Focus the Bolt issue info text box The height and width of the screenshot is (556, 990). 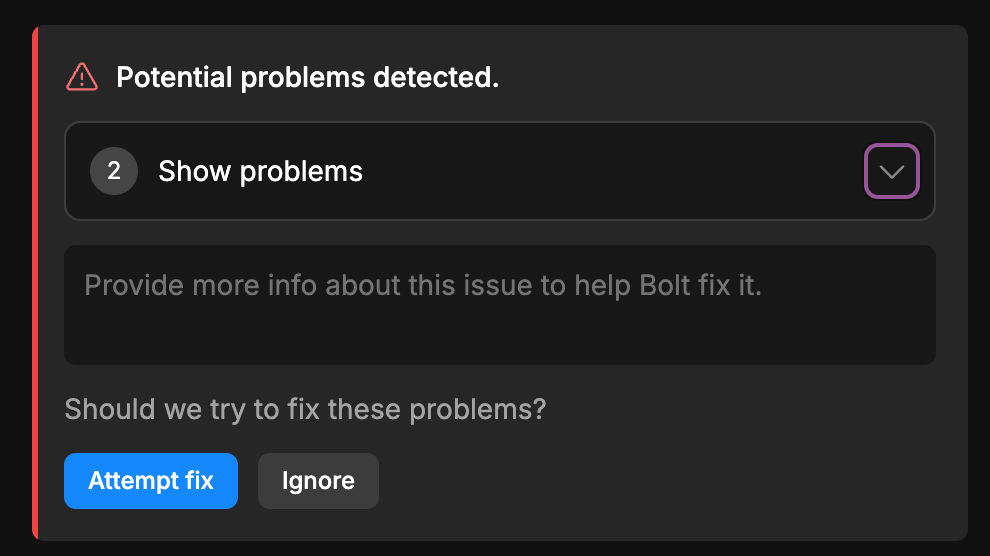coord(500,305)
